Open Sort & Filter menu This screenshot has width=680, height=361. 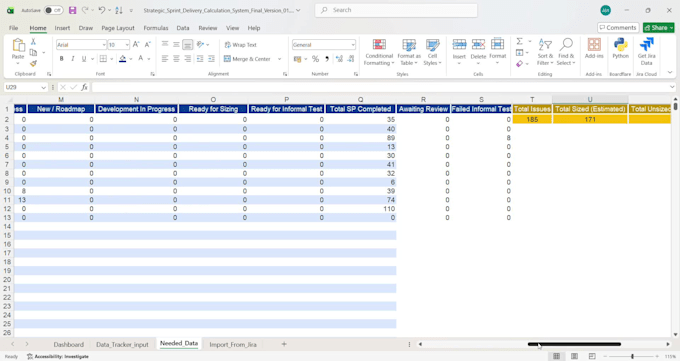point(545,52)
